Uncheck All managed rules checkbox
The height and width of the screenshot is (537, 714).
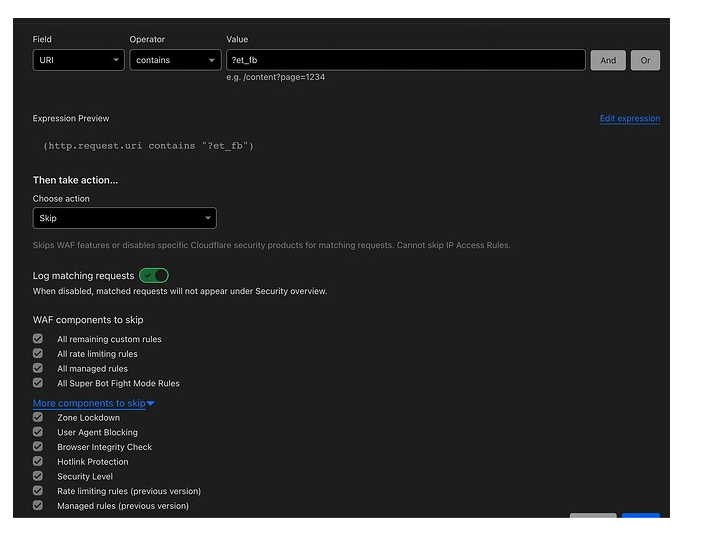(38, 368)
